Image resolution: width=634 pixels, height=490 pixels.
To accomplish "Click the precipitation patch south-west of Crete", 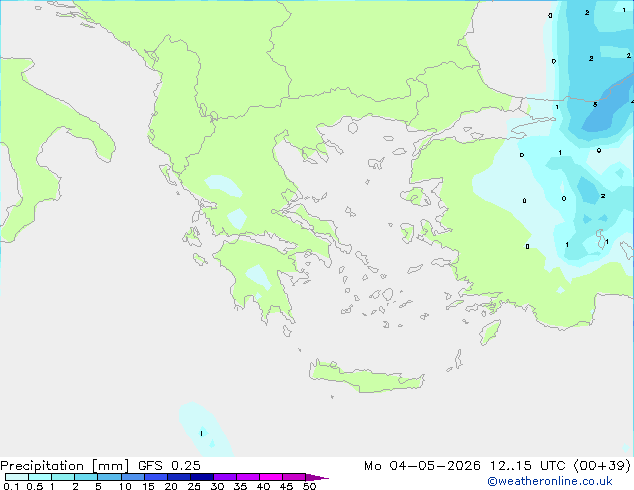I will (x=205, y=429).
